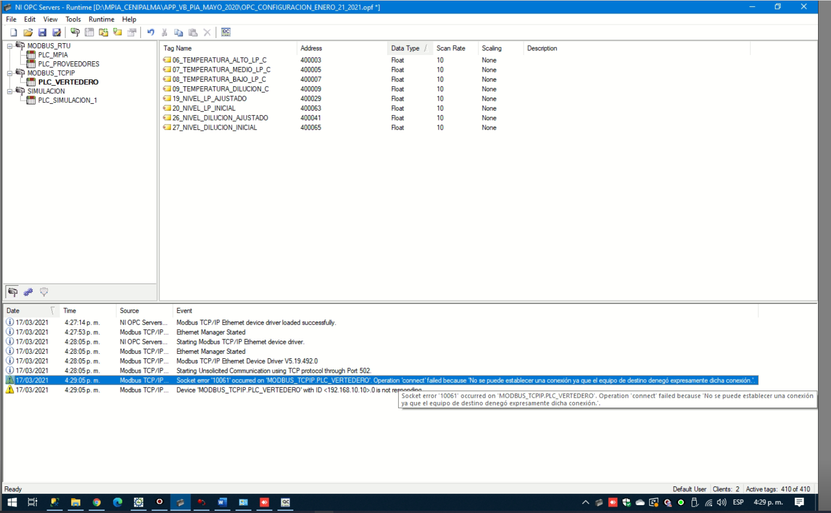Screen dimensions: 831x513
Task: Select the channel view icon below the tree
Action: point(13,291)
